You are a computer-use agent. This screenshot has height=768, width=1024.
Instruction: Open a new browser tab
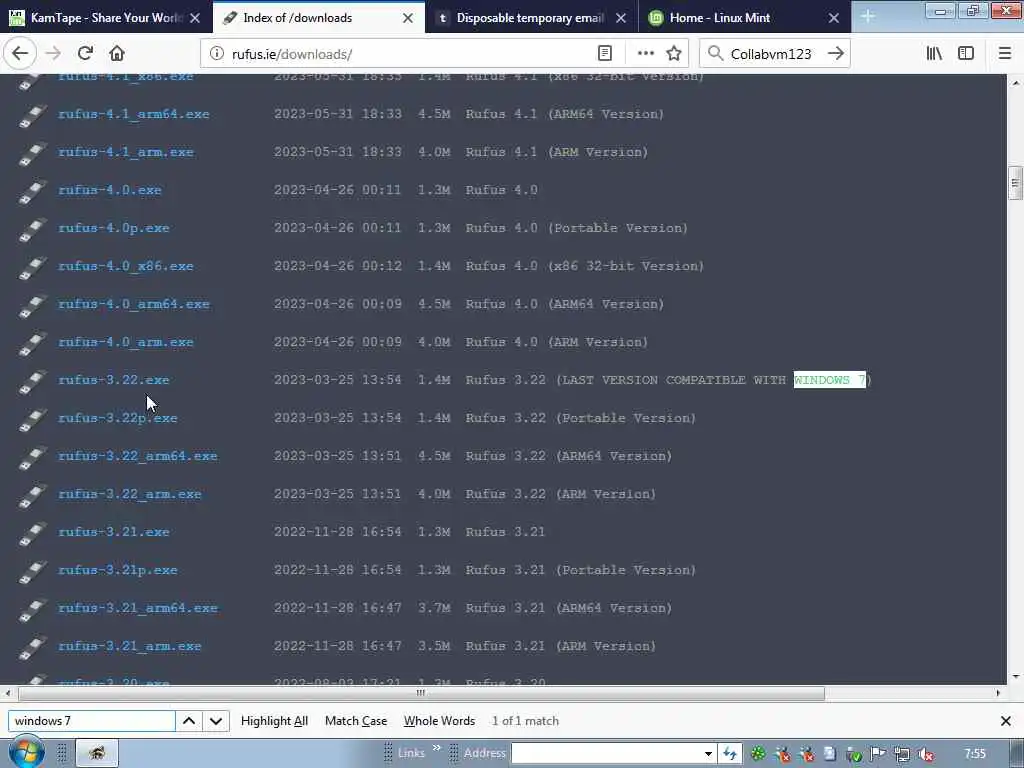pos(868,16)
